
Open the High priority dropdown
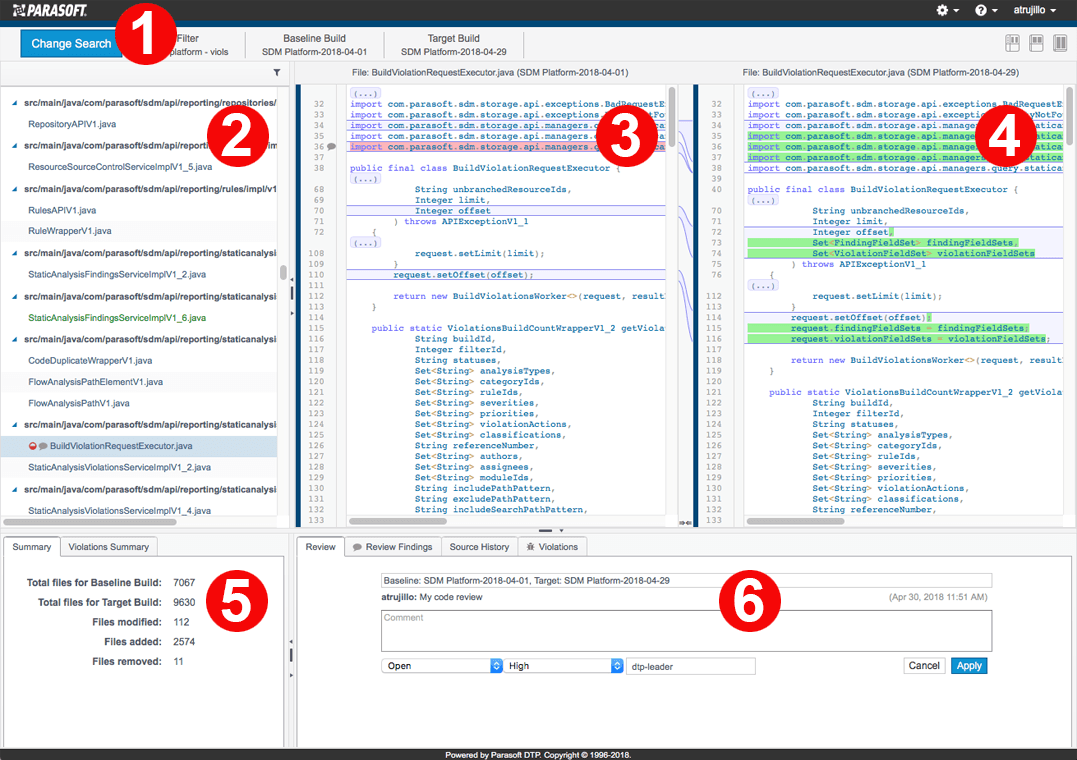click(x=563, y=666)
